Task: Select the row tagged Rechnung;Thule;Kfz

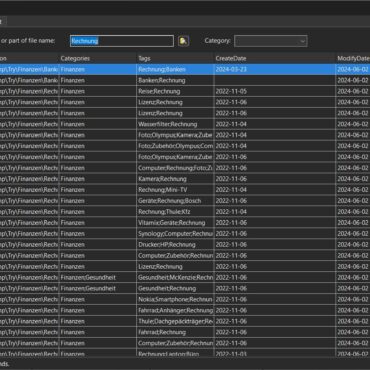Action: click(x=185, y=212)
